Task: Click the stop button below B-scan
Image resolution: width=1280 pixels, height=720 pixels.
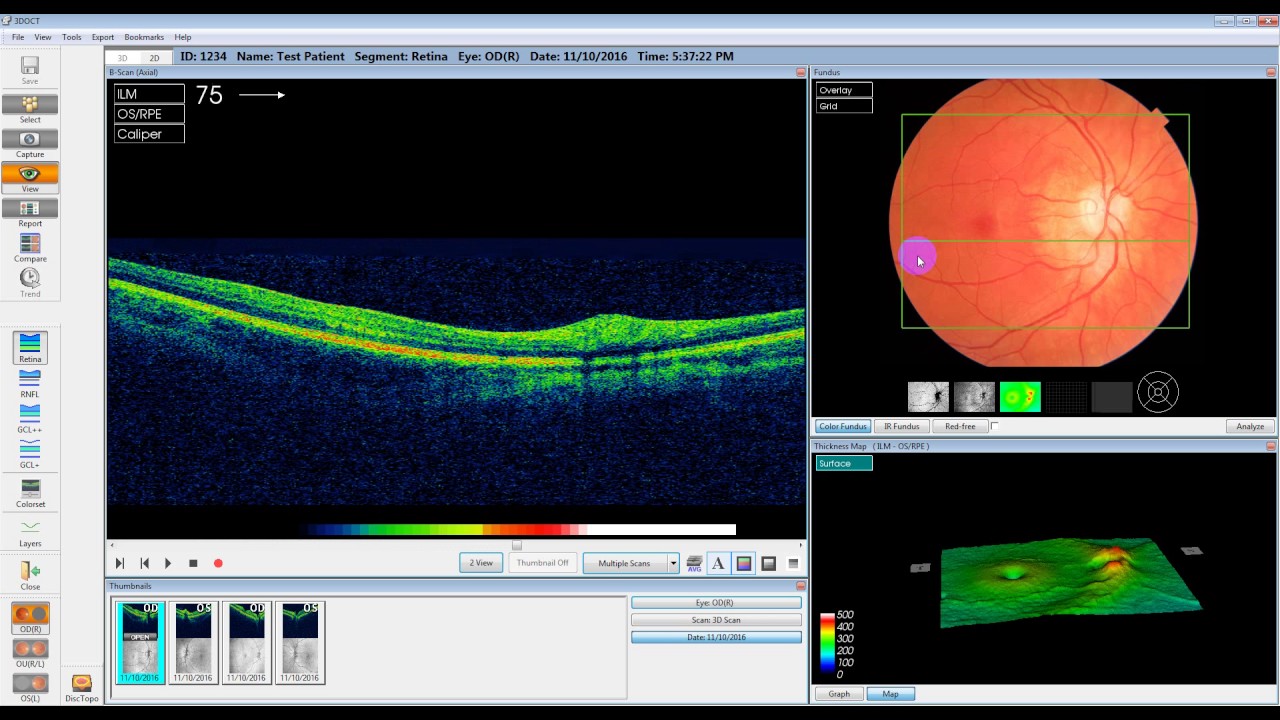Action: [x=193, y=563]
